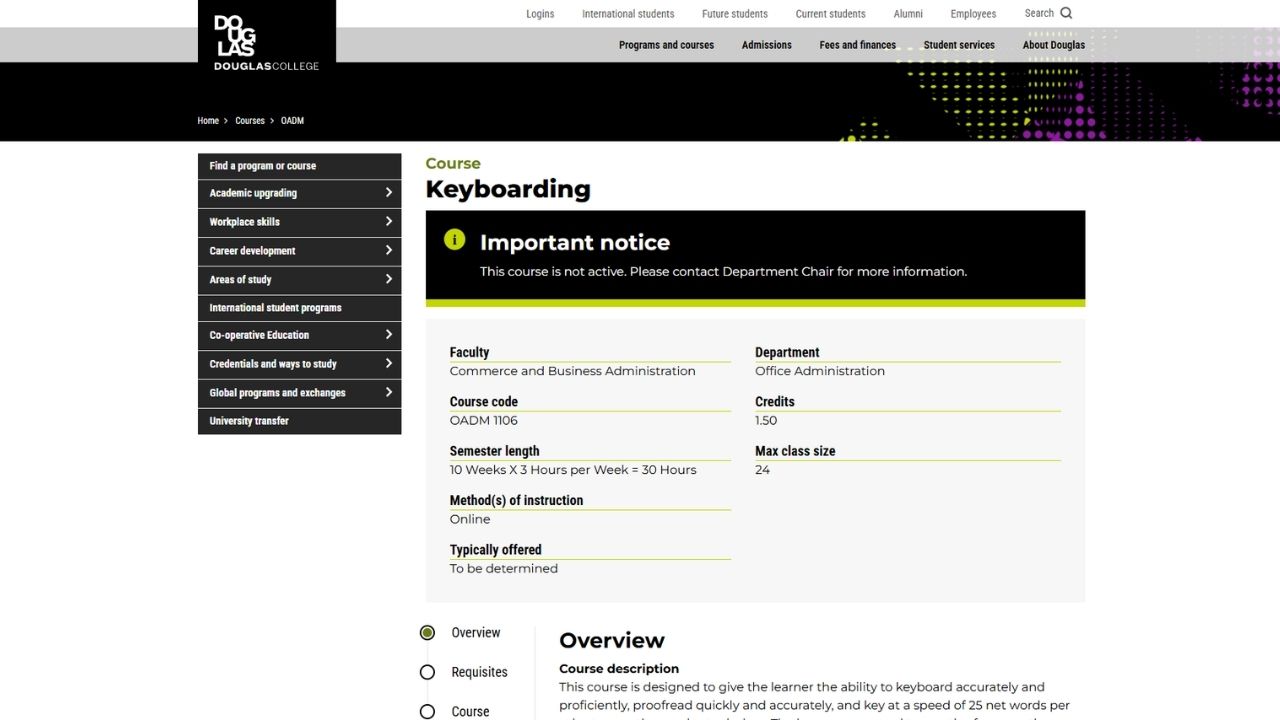Viewport: 1280px width, 720px height.
Task: Open University transfer sidebar item
Action: [299, 421]
